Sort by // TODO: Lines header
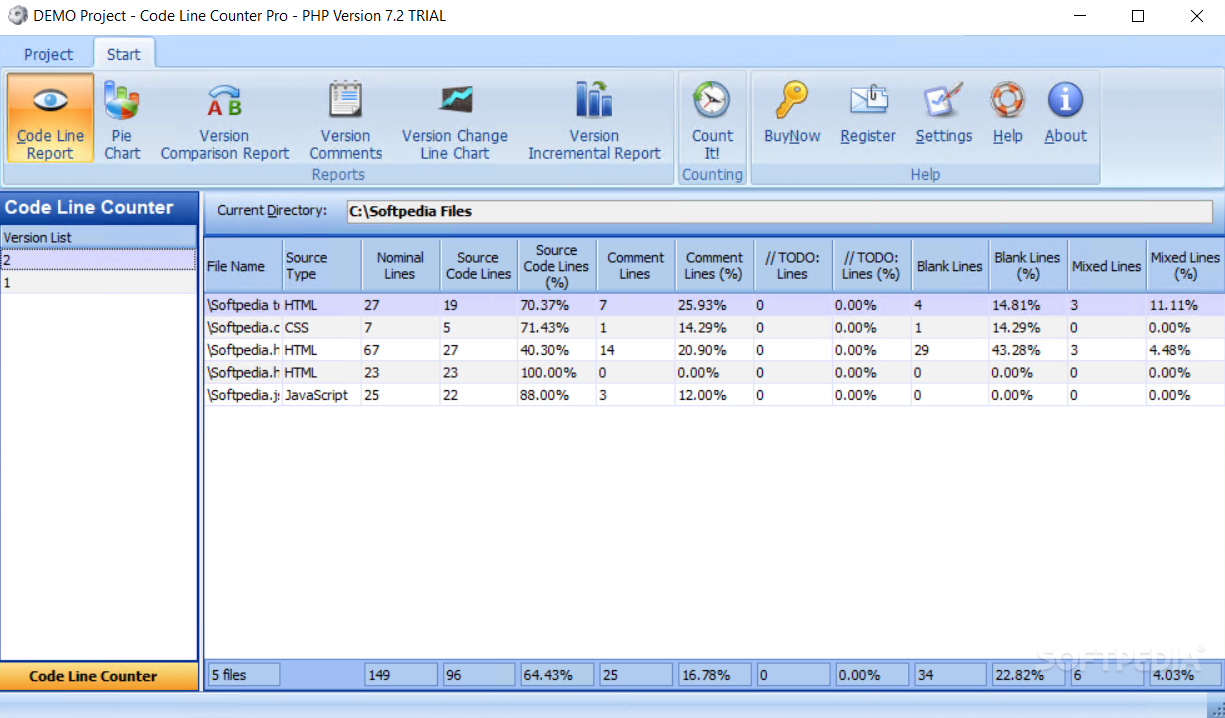The image size is (1225, 718). pyautogui.click(x=792, y=266)
